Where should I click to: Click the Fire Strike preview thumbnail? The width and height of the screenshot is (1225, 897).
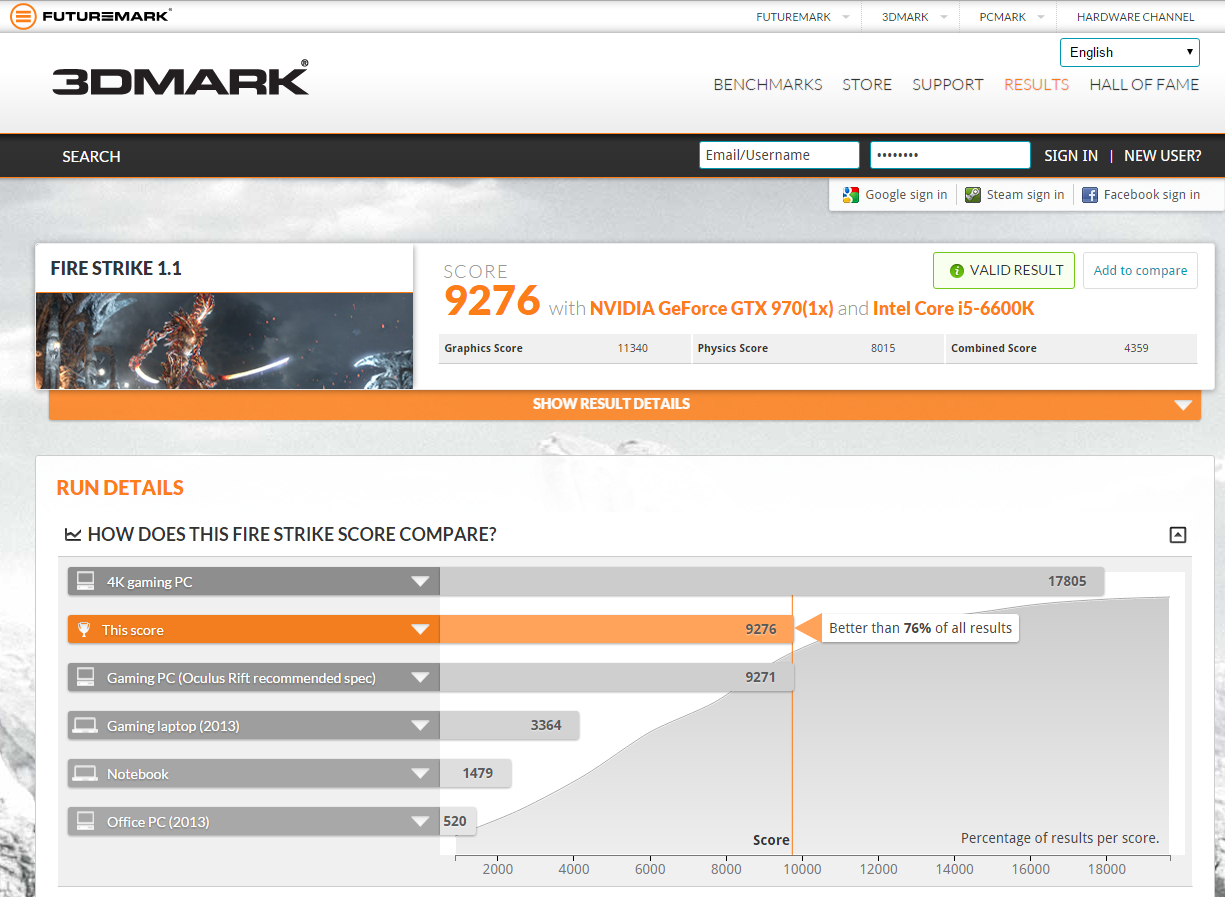click(x=224, y=341)
